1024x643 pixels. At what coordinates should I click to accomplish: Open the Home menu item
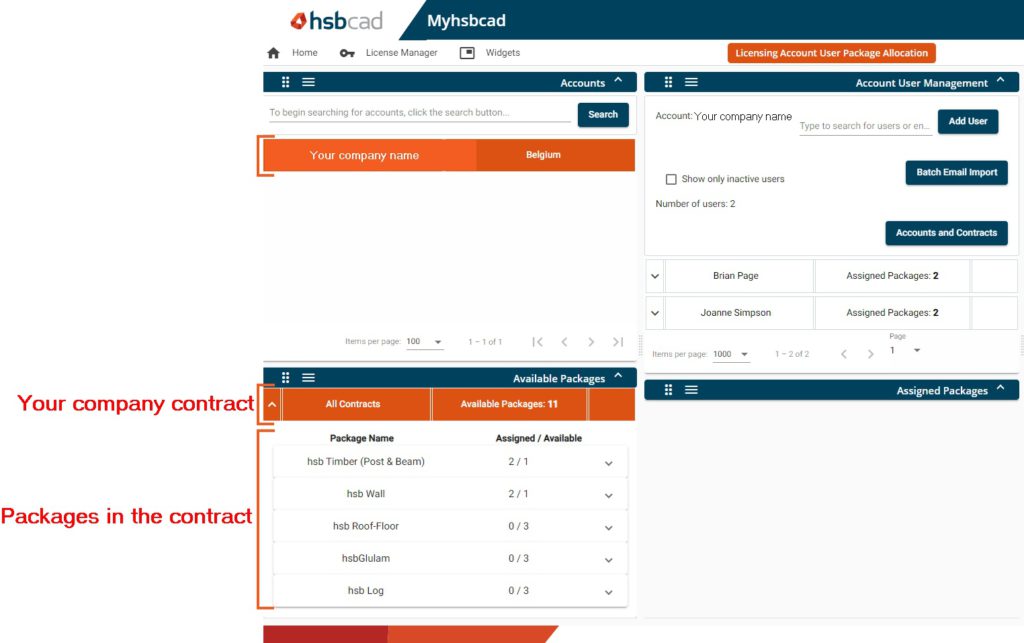pyautogui.click(x=305, y=53)
